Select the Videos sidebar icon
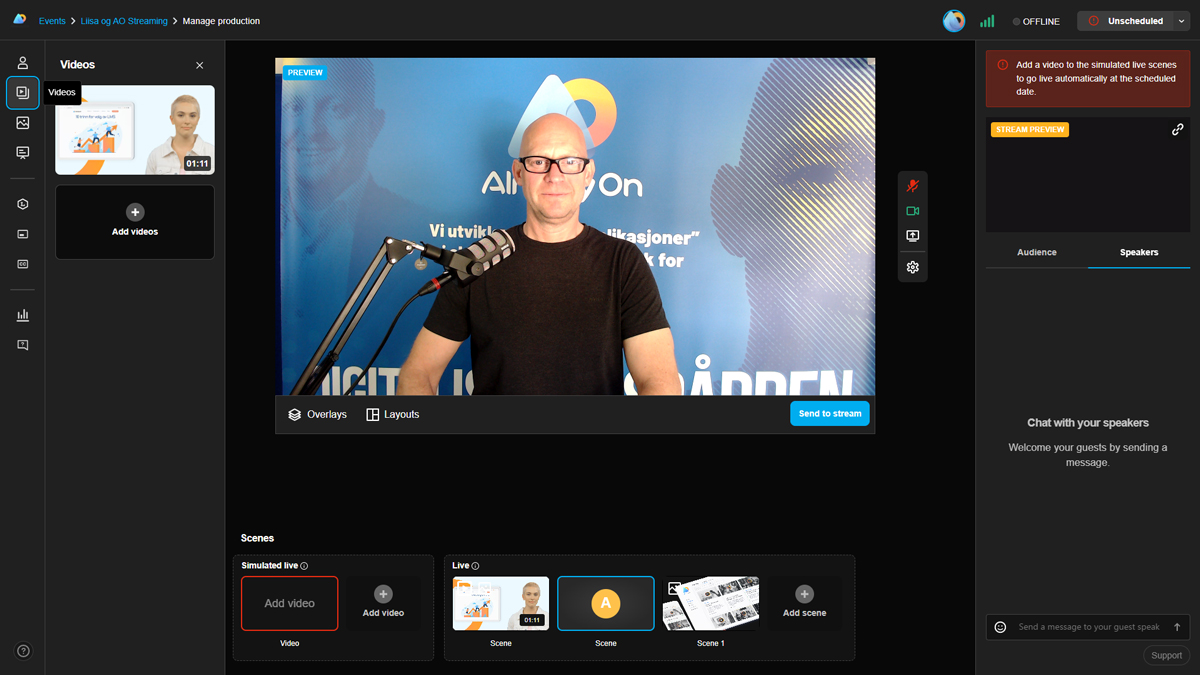This screenshot has width=1200, height=675. [x=23, y=93]
